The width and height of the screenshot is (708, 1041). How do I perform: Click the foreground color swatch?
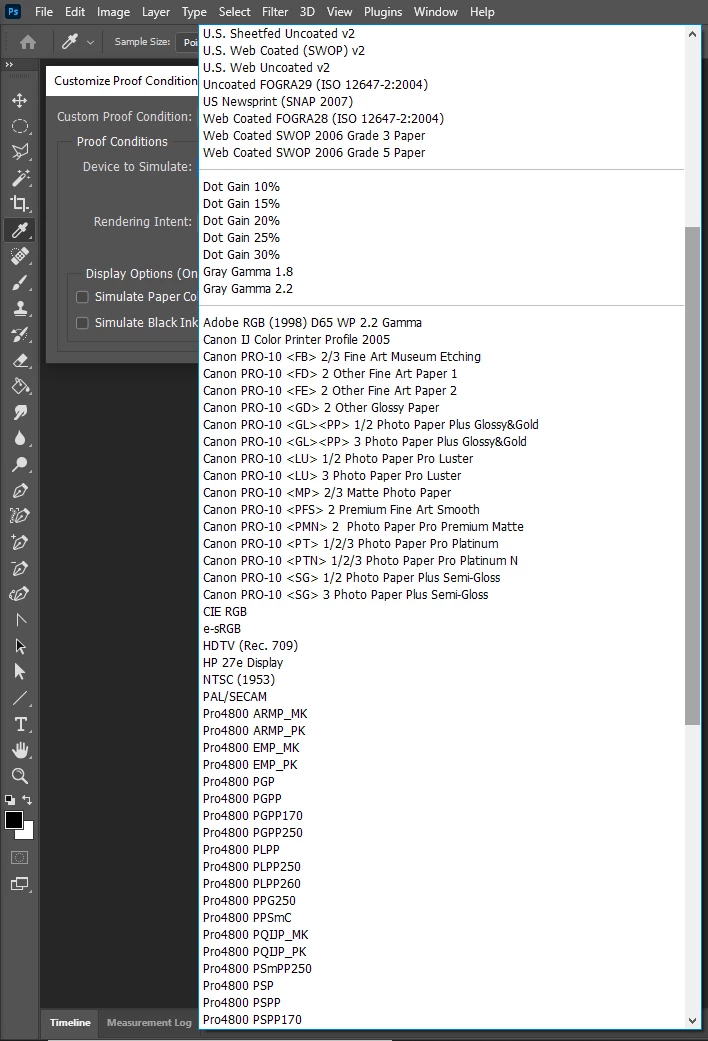point(14,821)
